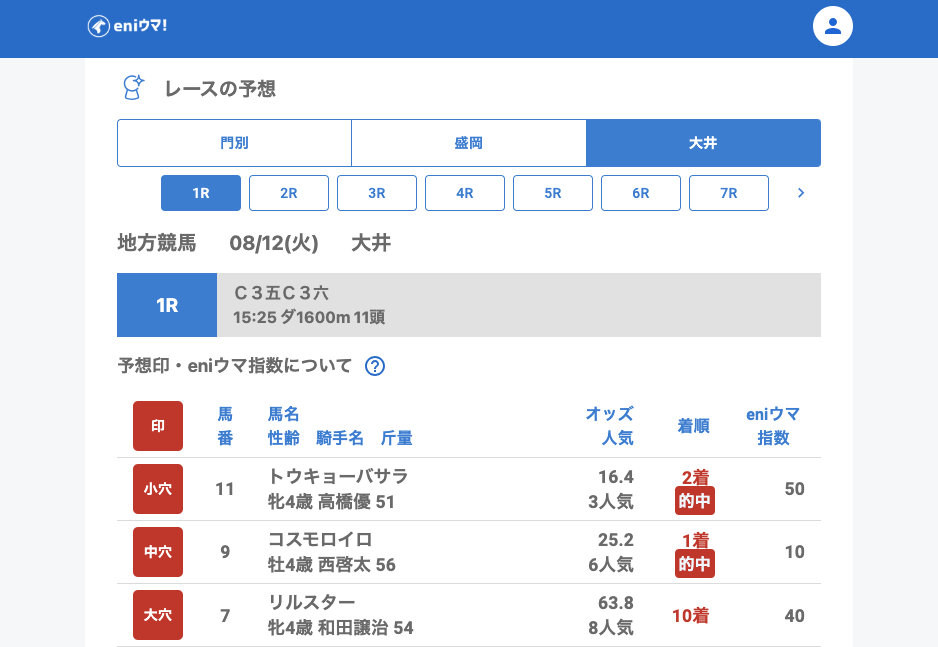Click horse name コスモロイロ
This screenshot has width=938, height=647.
[320, 539]
